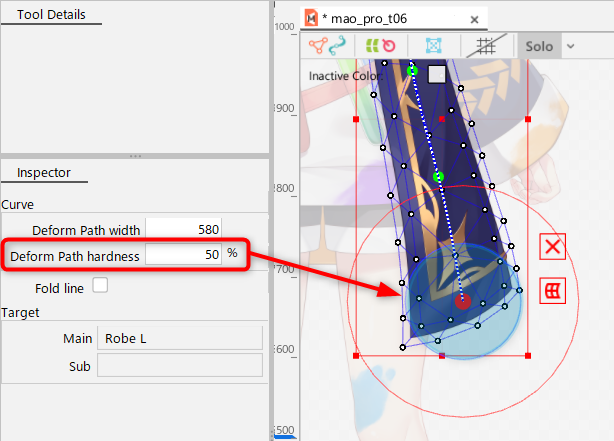Click the Deform Path hardness value field
This screenshot has height=441, width=614.
pos(185,255)
